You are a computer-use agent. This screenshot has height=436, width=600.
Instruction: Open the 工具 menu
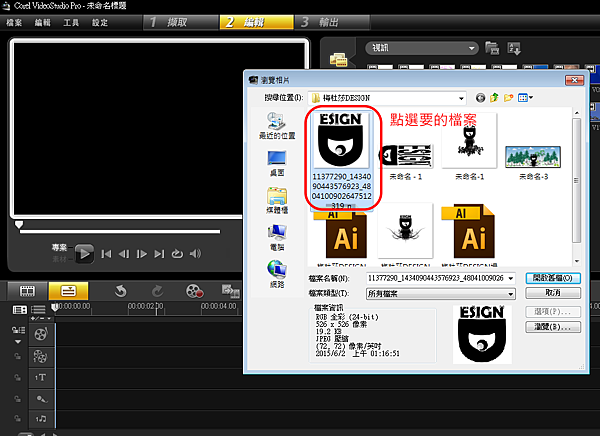coord(71,23)
